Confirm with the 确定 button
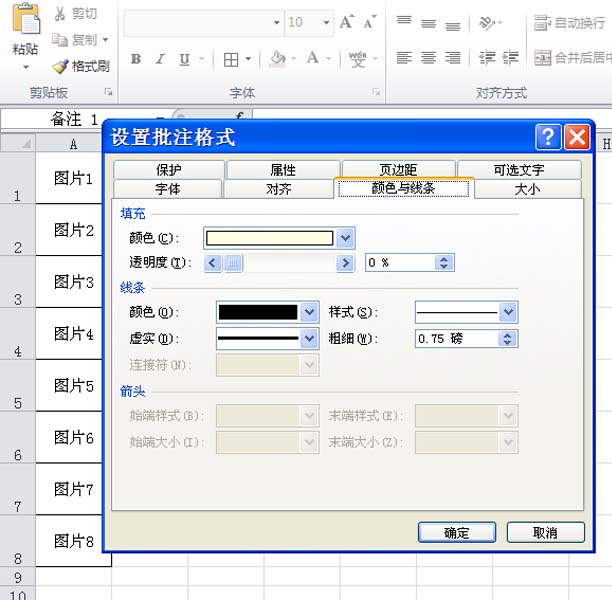This screenshot has height=600, width=612. click(457, 532)
